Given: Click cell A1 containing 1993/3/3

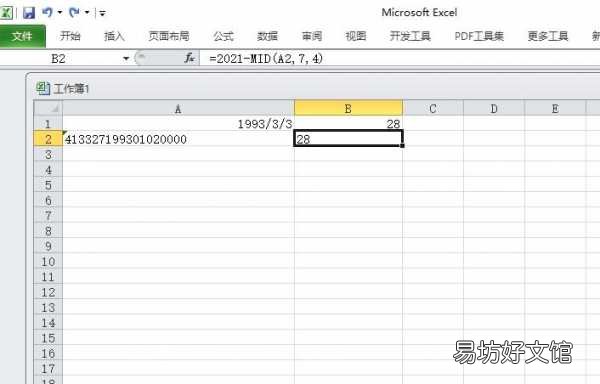Looking at the screenshot, I should tap(178, 124).
